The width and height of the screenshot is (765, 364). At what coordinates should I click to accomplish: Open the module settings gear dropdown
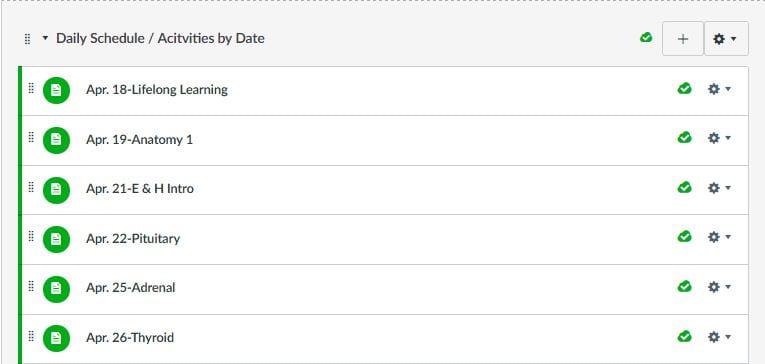(725, 39)
